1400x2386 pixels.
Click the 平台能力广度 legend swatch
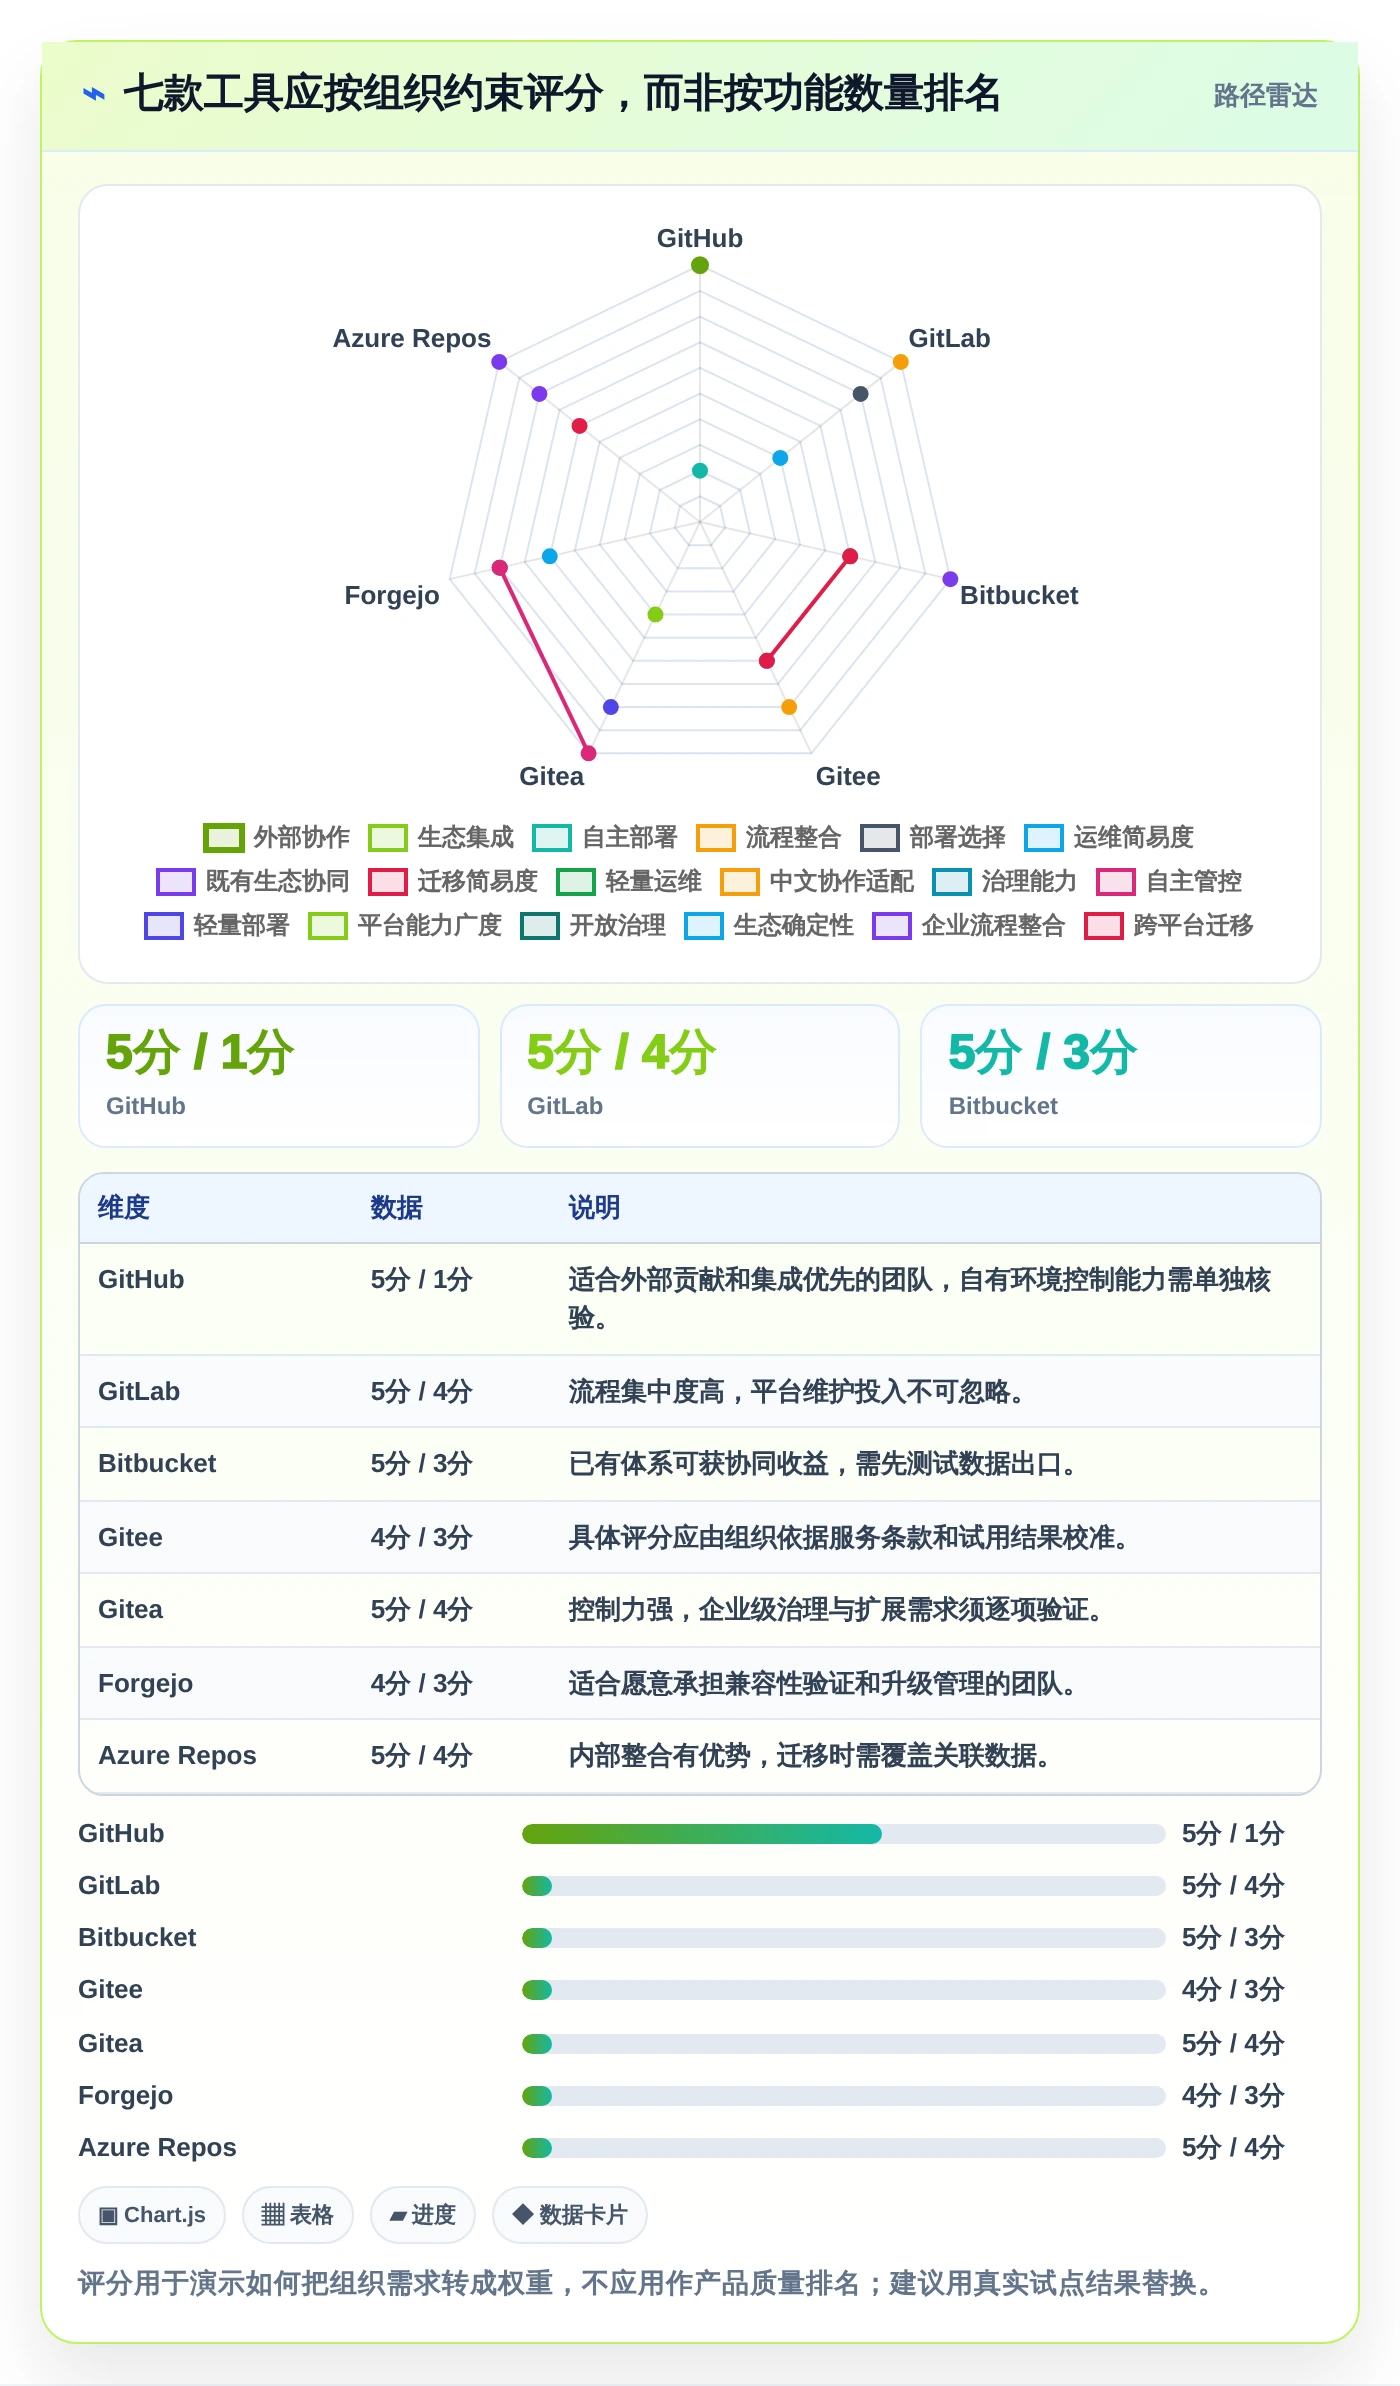pos(328,925)
